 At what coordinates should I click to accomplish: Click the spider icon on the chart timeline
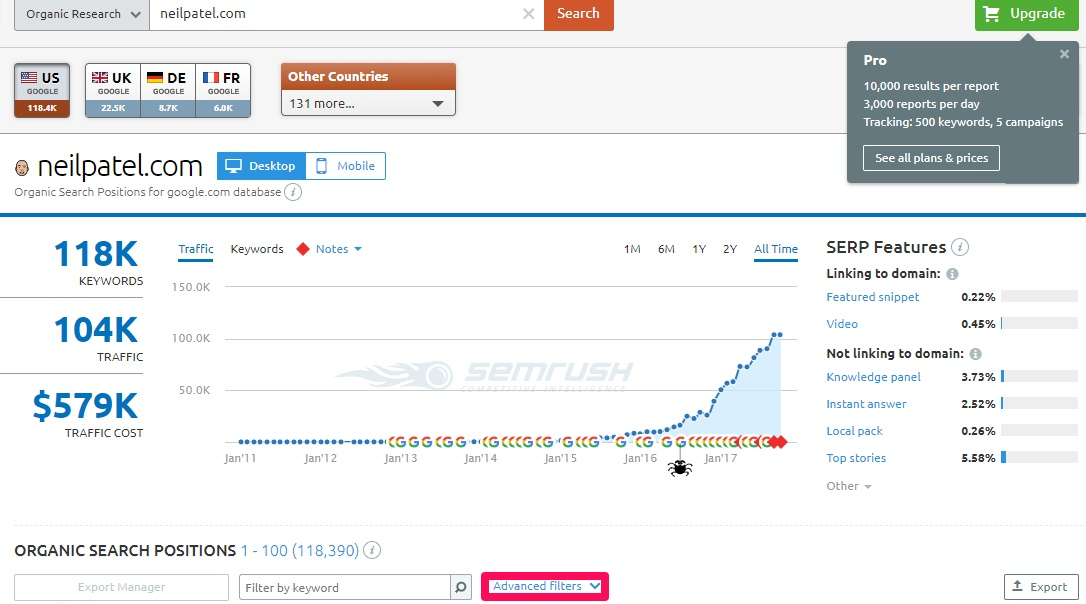click(x=680, y=466)
